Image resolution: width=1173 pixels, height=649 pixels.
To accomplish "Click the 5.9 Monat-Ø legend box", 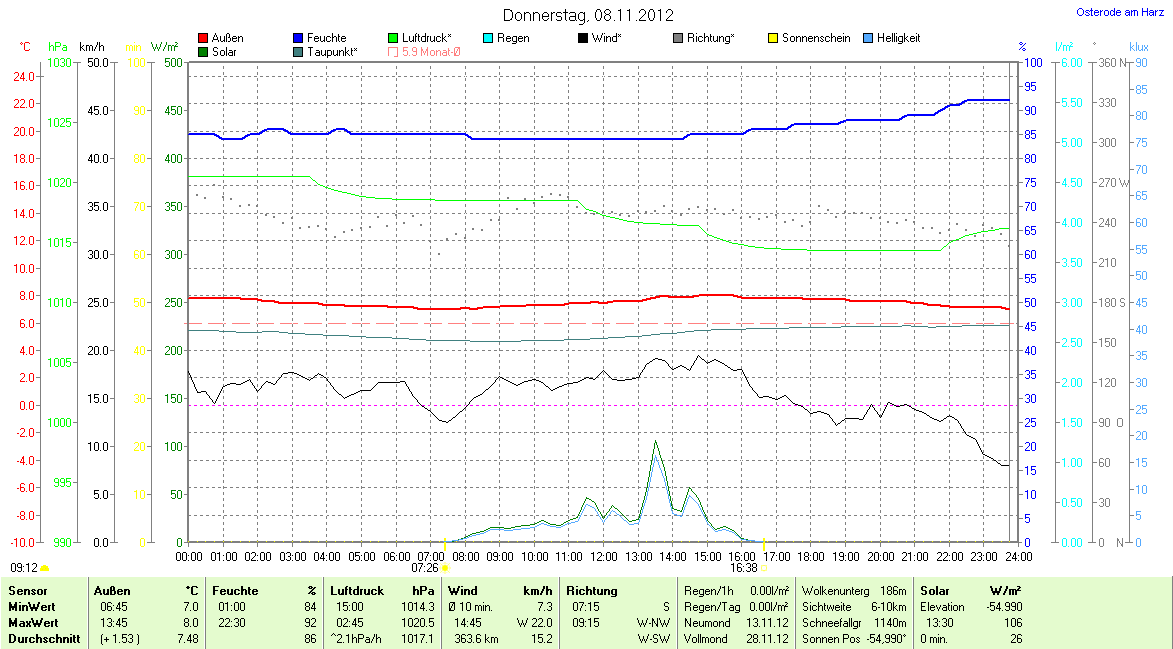I will click(x=393, y=52).
